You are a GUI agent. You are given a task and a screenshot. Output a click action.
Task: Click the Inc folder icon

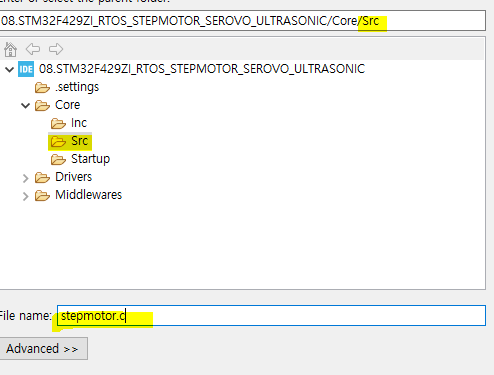pos(58,124)
